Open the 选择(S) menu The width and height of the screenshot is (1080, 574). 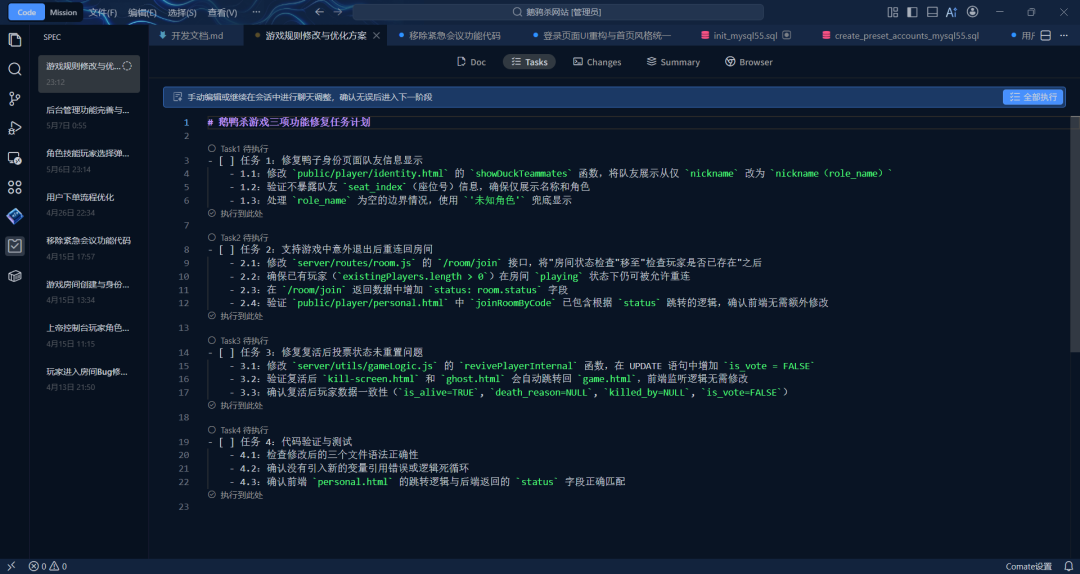tap(182, 12)
